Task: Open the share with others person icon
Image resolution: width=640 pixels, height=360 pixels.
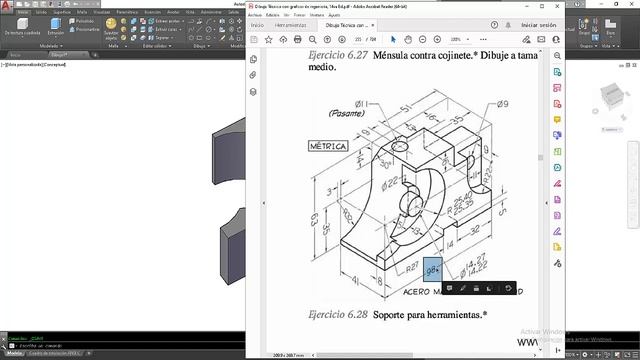Action: [x=556, y=40]
